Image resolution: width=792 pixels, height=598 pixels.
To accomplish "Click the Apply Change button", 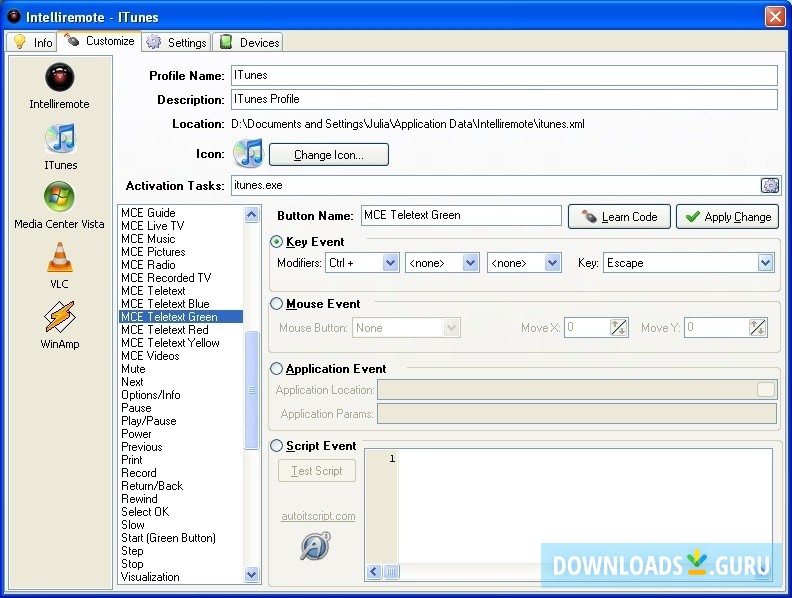I will (727, 217).
